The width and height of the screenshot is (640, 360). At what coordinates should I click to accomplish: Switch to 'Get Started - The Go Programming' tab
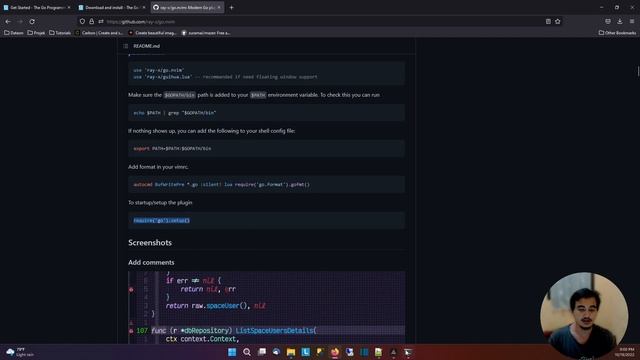pyautogui.click(x=37, y=7)
